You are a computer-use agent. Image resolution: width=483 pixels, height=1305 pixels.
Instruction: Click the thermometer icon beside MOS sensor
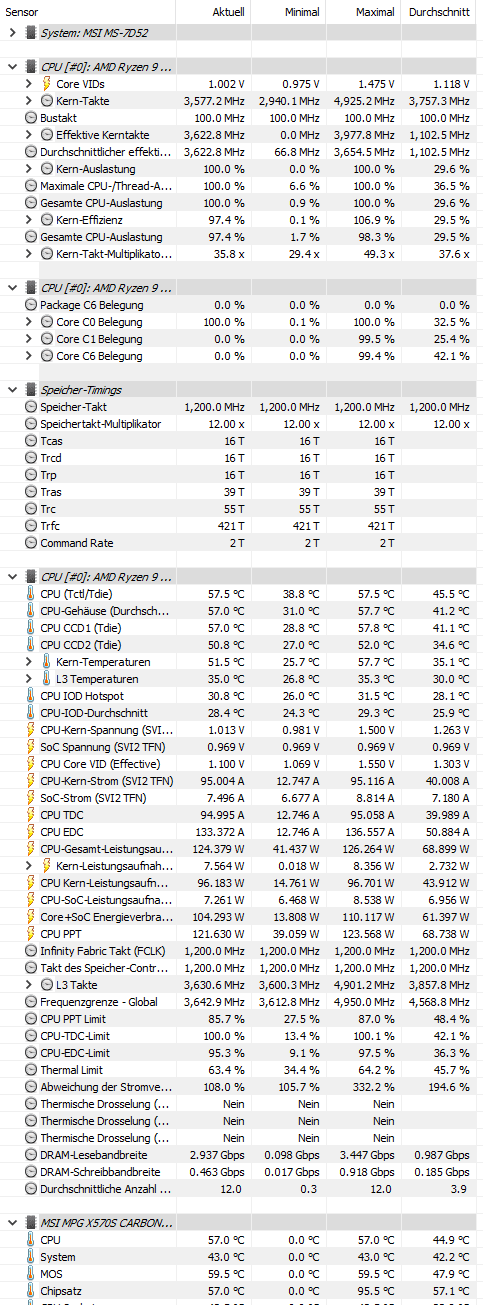coord(30,1274)
